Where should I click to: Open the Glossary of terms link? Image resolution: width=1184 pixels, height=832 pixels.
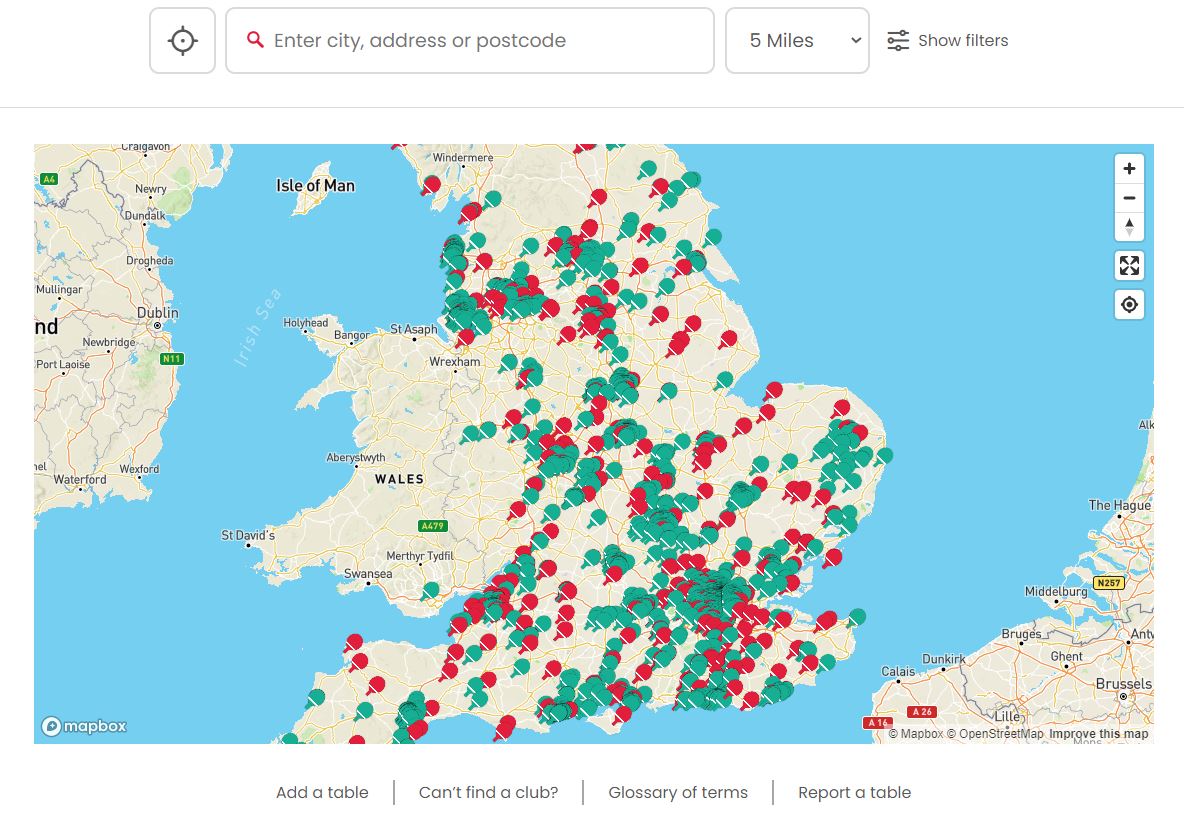(678, 793)
